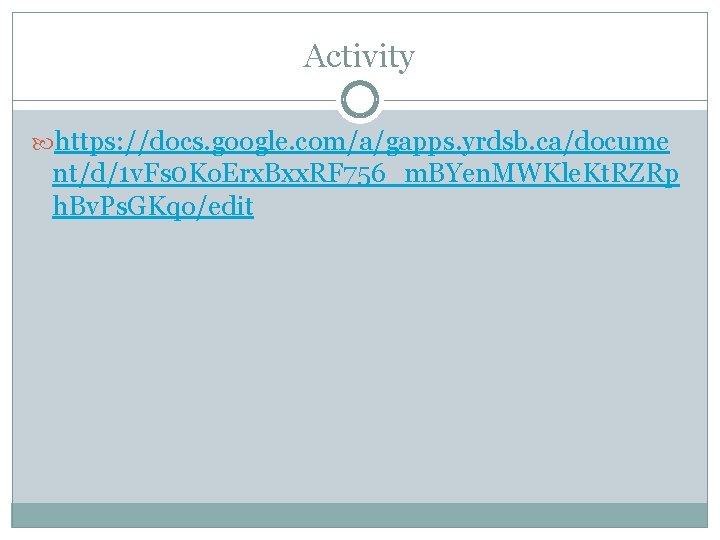The height and width of the screenshot is (540, 720).
Task: Click the "Activity" slide title
Action: [x=359, y=56]
